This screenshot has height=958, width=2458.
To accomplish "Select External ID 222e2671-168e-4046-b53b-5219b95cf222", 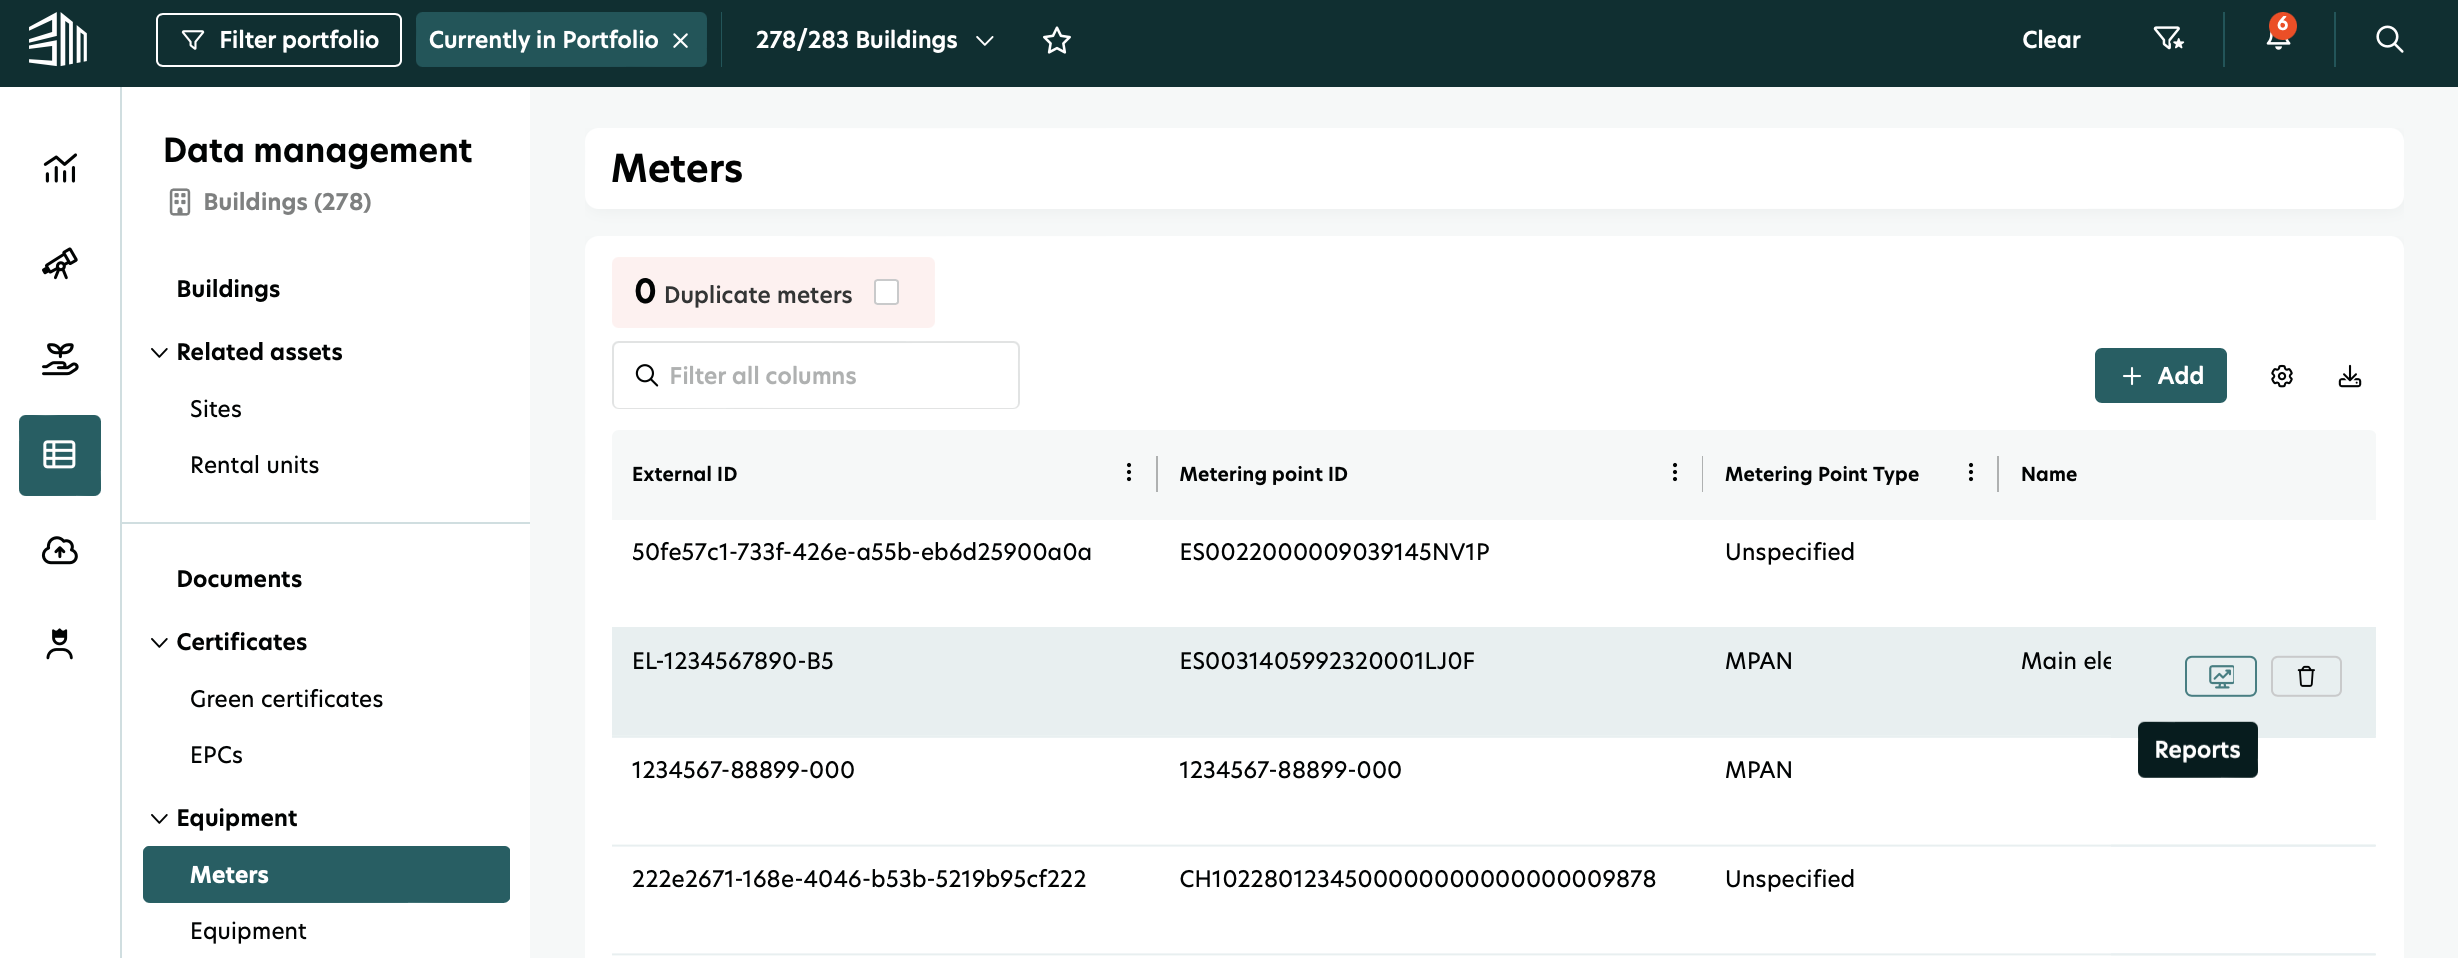I will 859,879.
